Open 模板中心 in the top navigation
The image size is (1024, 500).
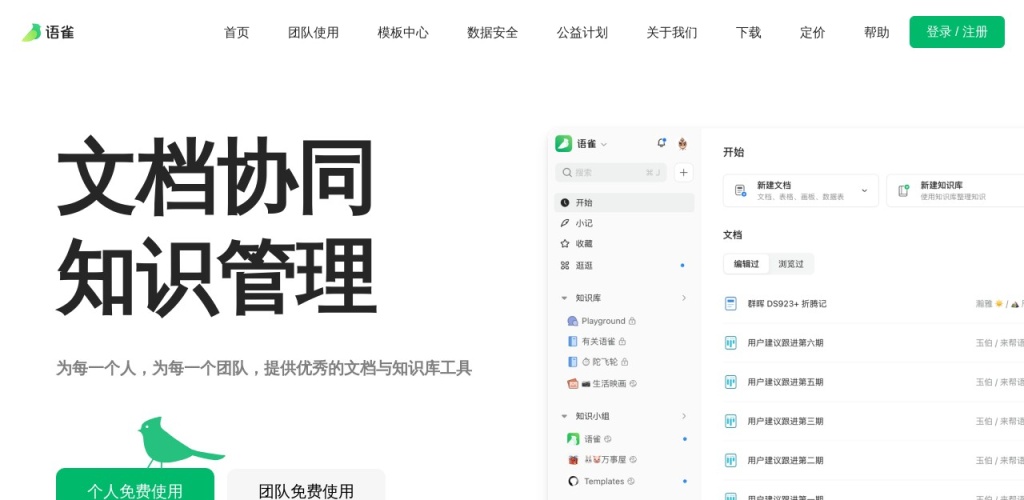pos(403,32)
